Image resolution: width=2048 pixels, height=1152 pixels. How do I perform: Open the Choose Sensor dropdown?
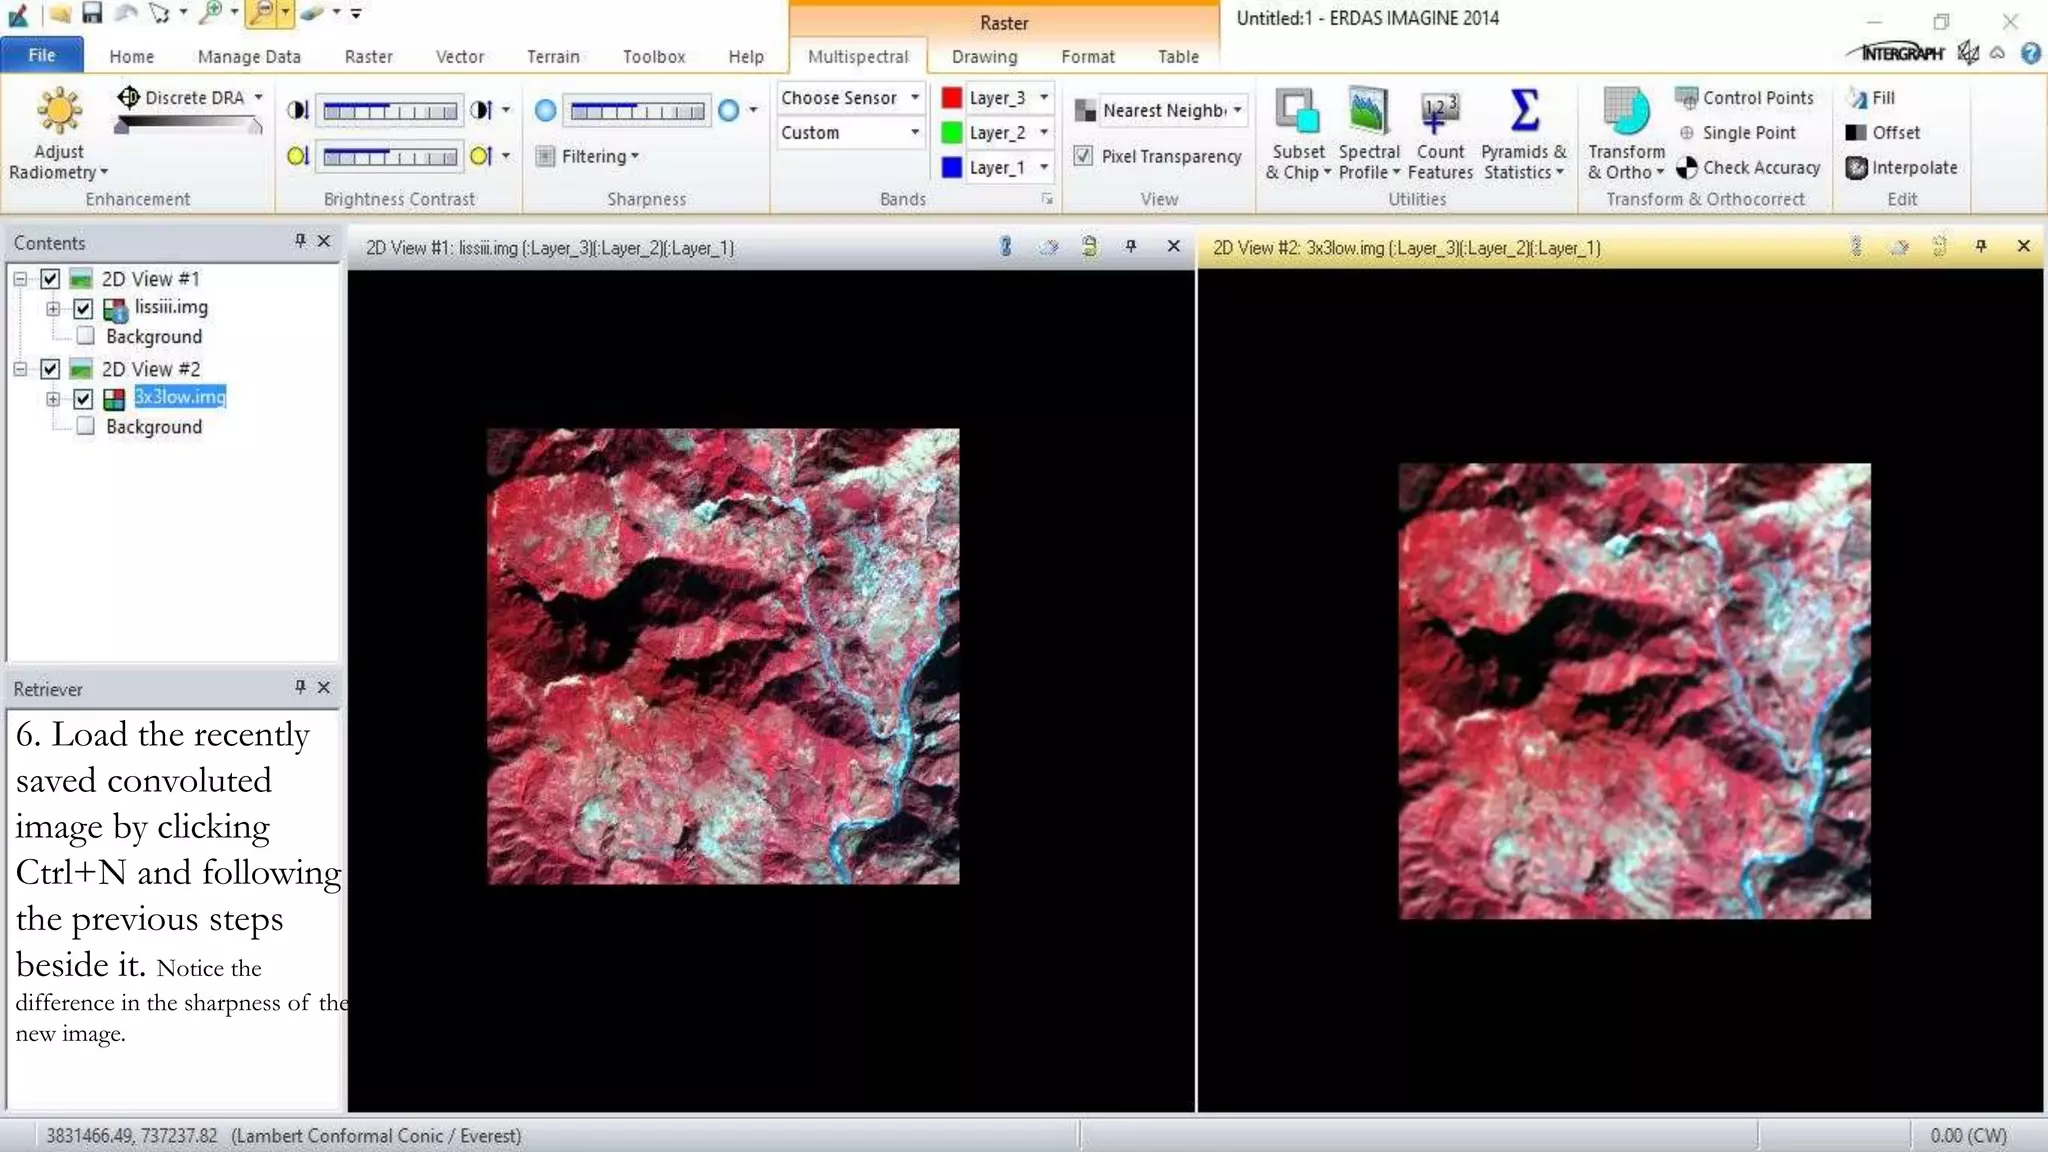(850, 98)
